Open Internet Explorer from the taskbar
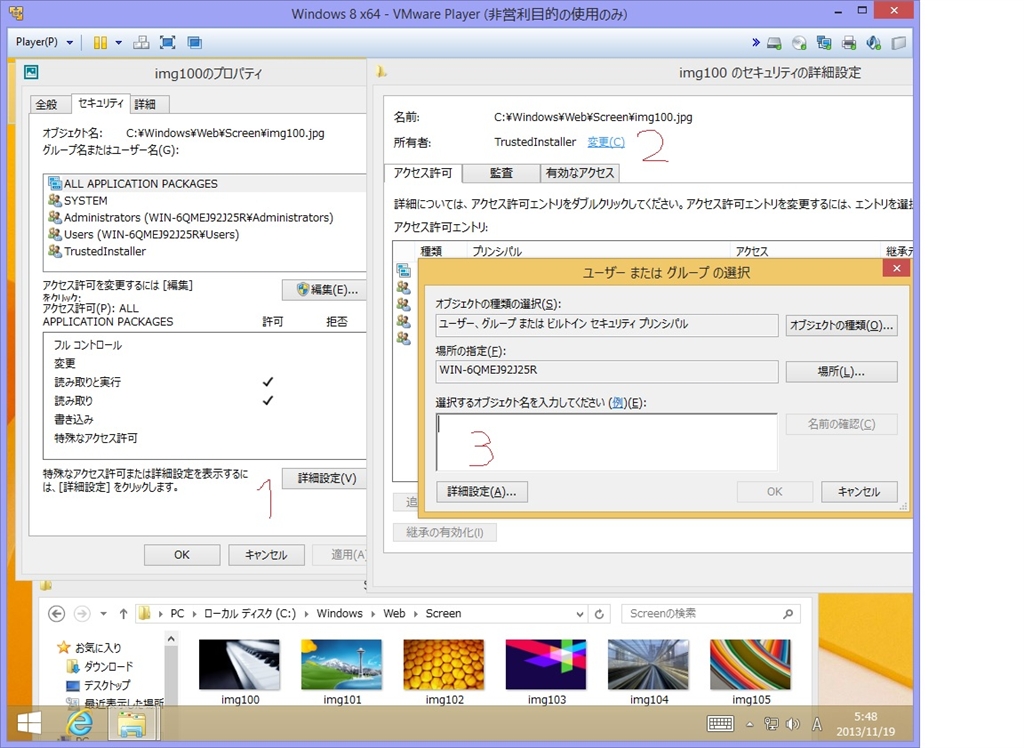The width and height of the screenshot is (1024, 748). point(80,723)
